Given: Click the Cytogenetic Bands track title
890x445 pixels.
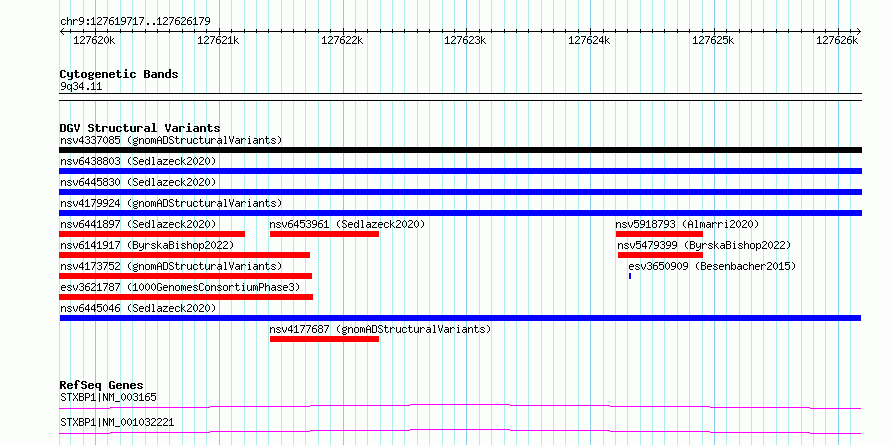Looking at the screenshot, I should [x=119, y=74].
